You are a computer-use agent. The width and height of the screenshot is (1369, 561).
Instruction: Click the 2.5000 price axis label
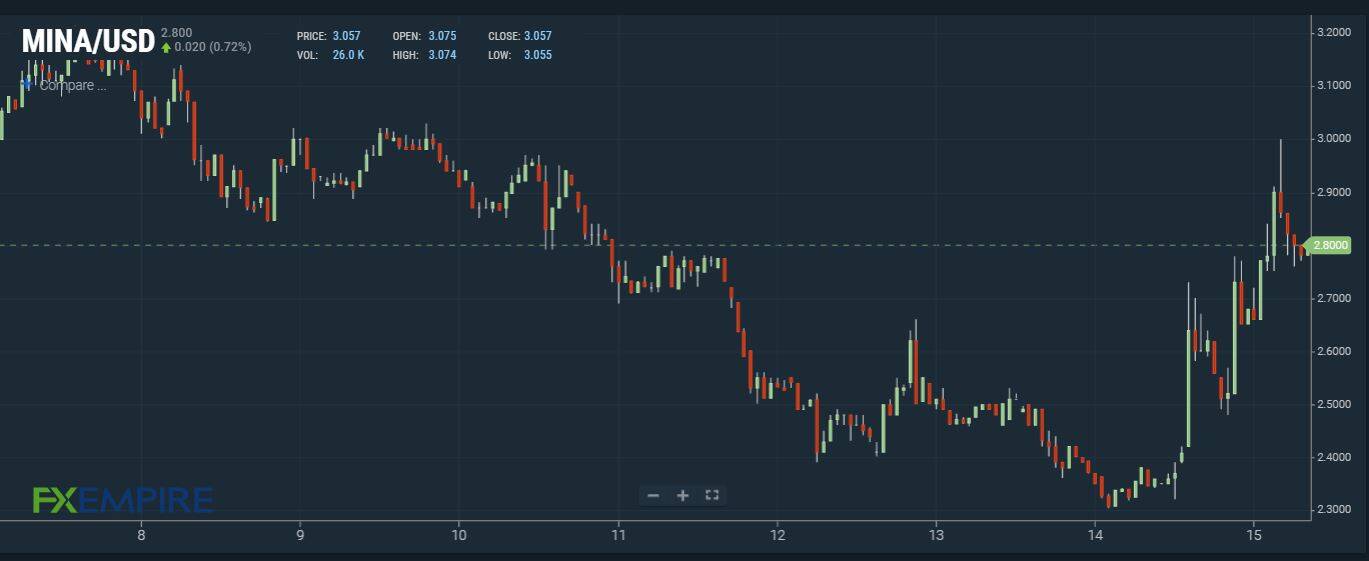(1335, 405)
